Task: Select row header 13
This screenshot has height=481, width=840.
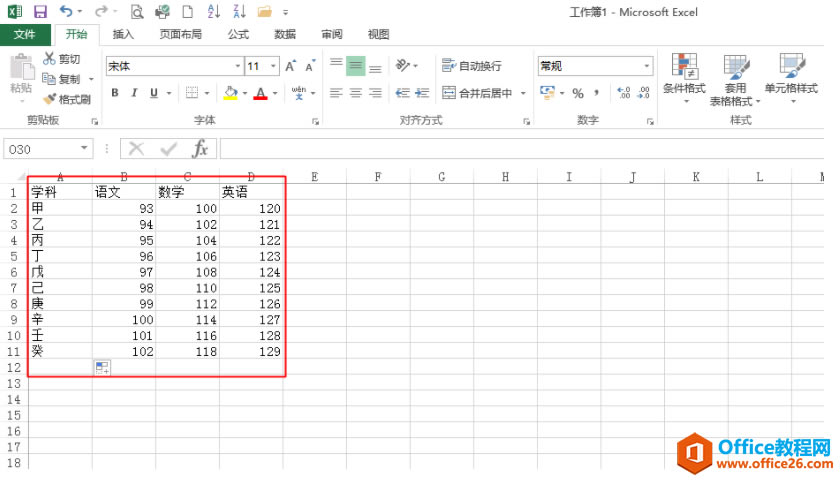Action: tap(14, 384)
